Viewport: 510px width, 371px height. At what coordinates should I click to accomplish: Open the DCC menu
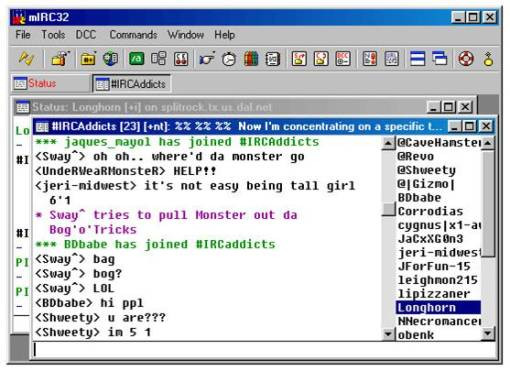[86, 35]
